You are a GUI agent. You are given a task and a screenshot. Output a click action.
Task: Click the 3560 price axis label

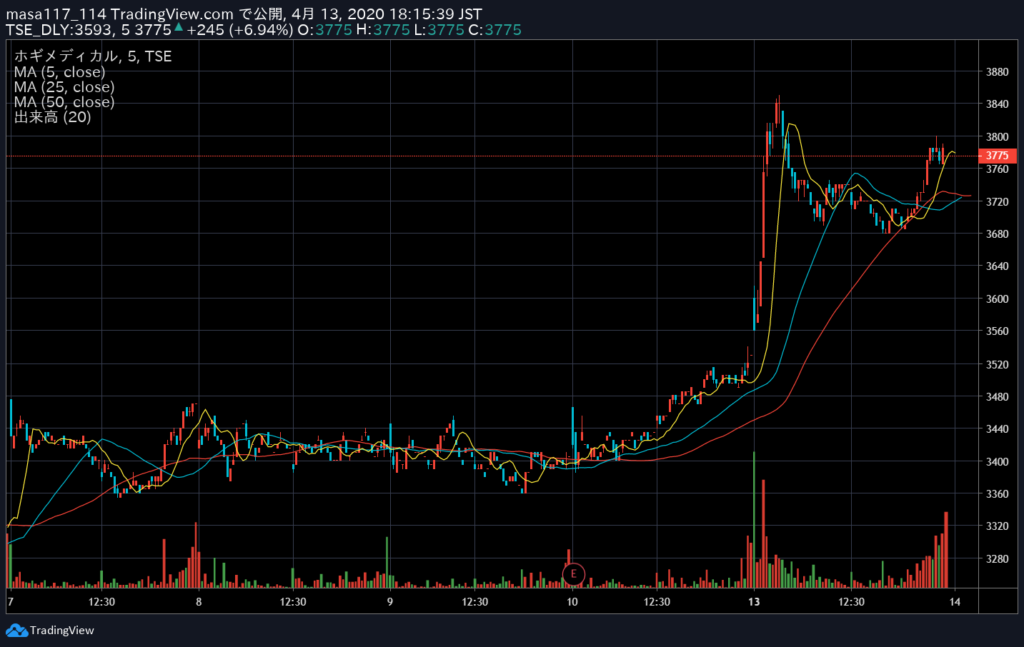click(997, 331)
